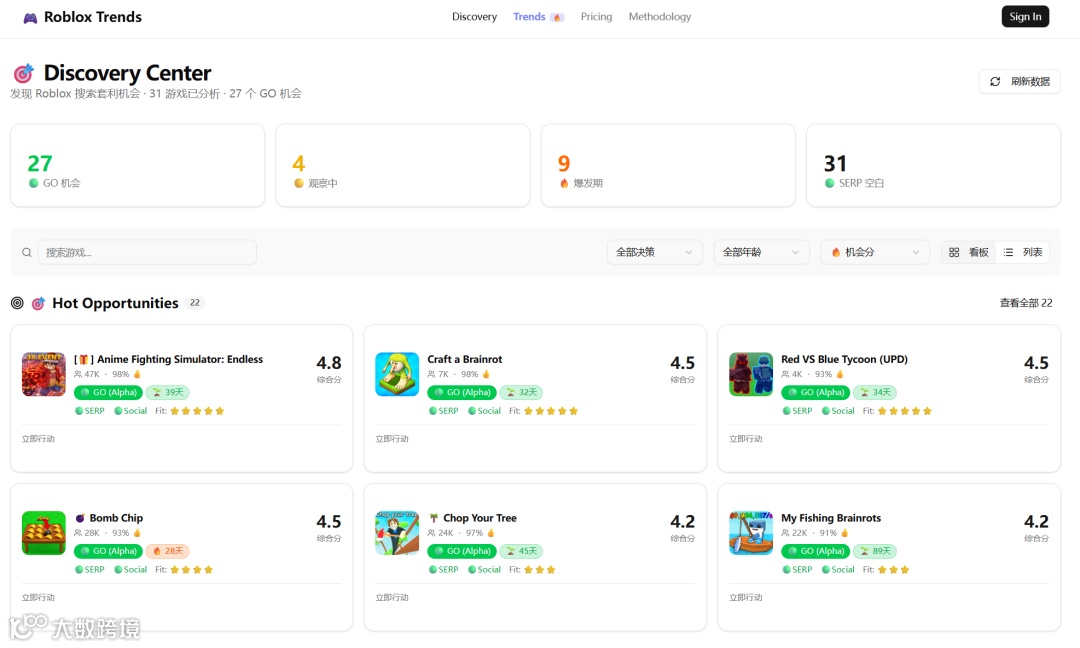The height and width of the screenshot is (648, 1080).
Task: Click the Sign In button
Action: (1025, 17)
